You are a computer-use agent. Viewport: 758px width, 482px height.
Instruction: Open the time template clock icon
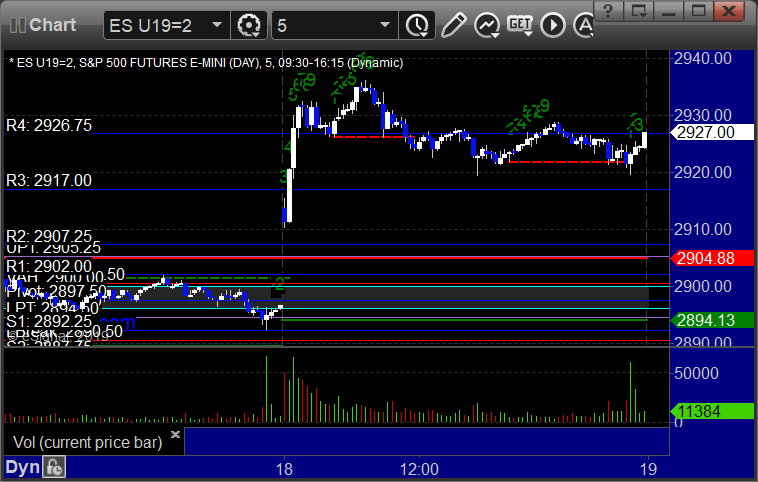417,25
